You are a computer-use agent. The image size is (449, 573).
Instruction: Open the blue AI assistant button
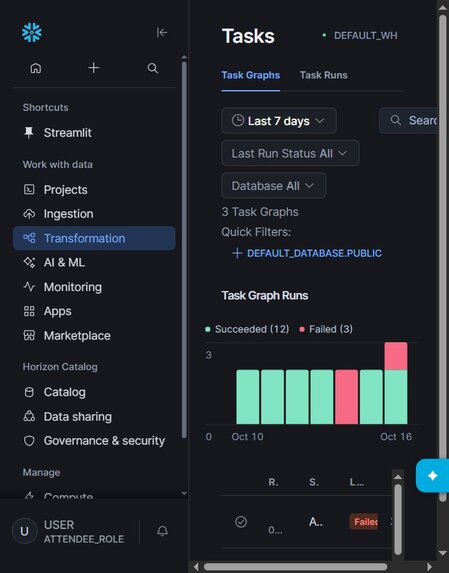coord(432,476)
